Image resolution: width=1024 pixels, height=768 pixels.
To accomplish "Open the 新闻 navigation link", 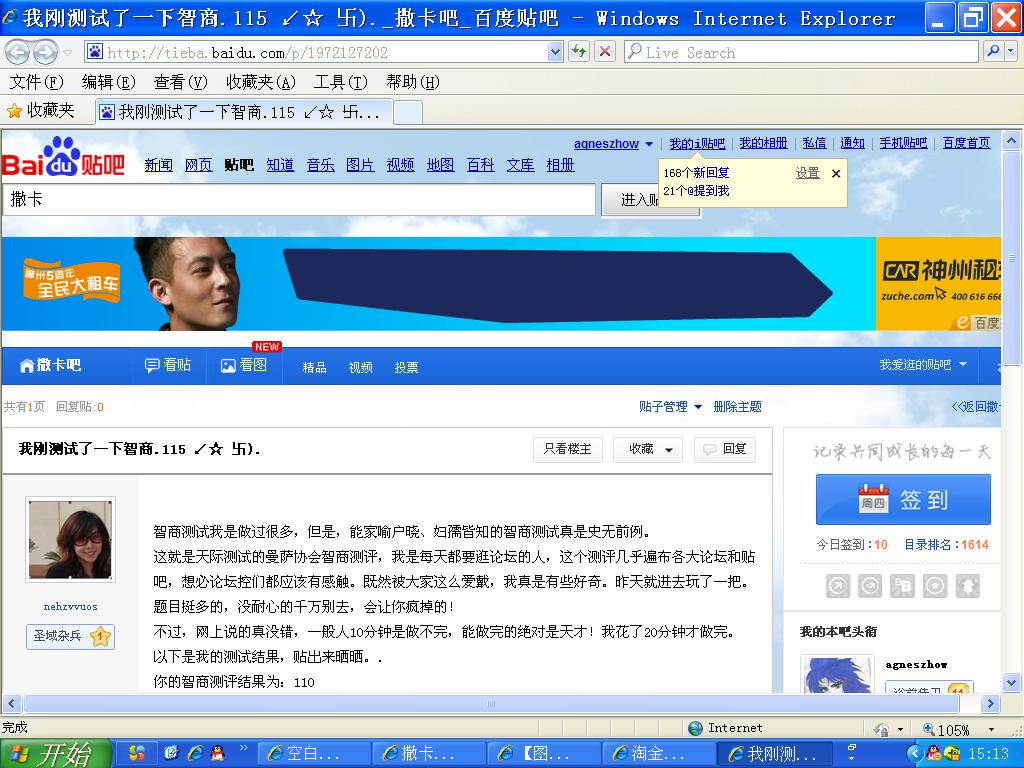I will point(159,165).
